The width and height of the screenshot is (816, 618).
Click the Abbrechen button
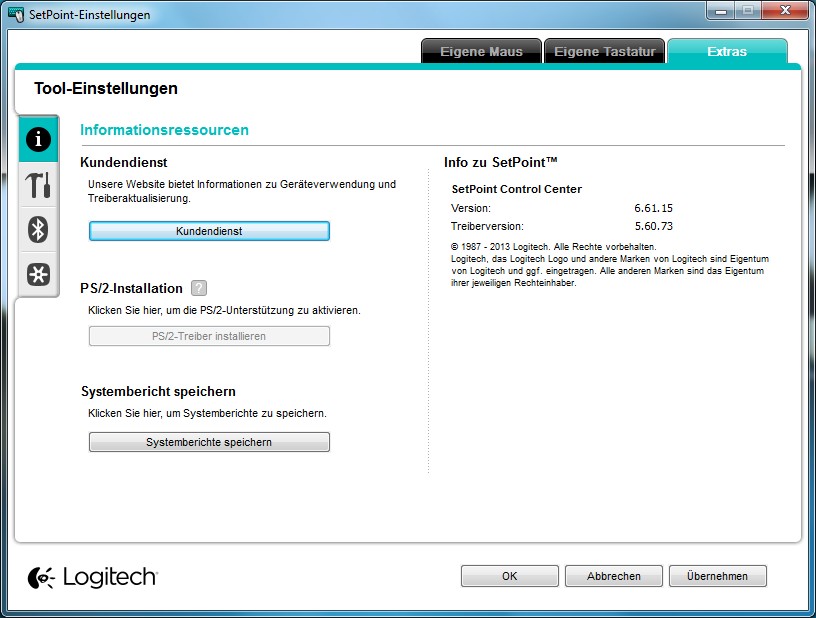click(x=614, y=576)
